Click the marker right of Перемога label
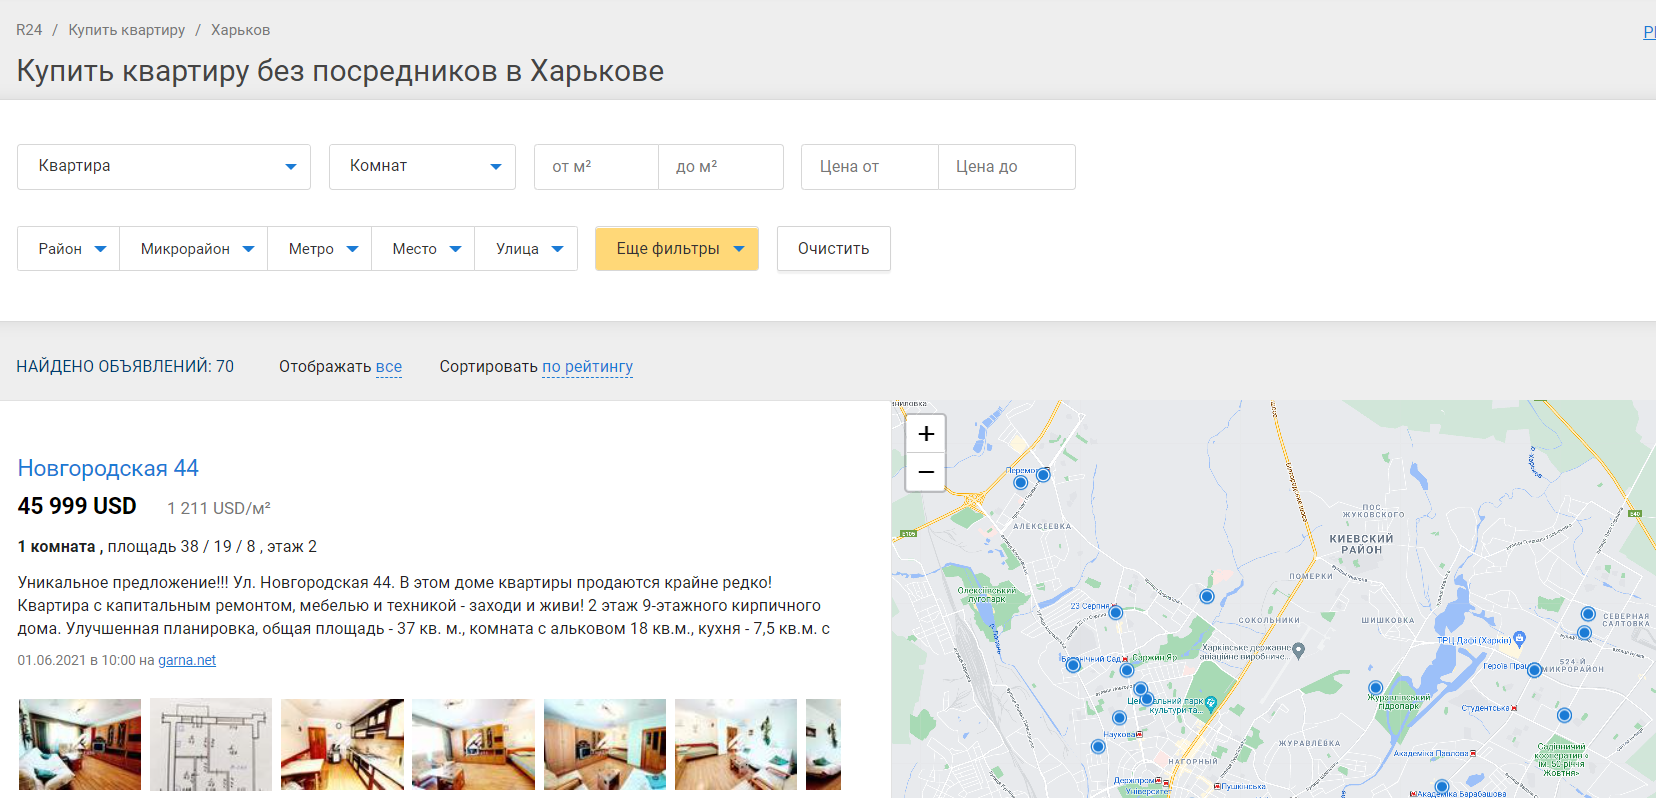The image size is (1656, 798). 1043,475
